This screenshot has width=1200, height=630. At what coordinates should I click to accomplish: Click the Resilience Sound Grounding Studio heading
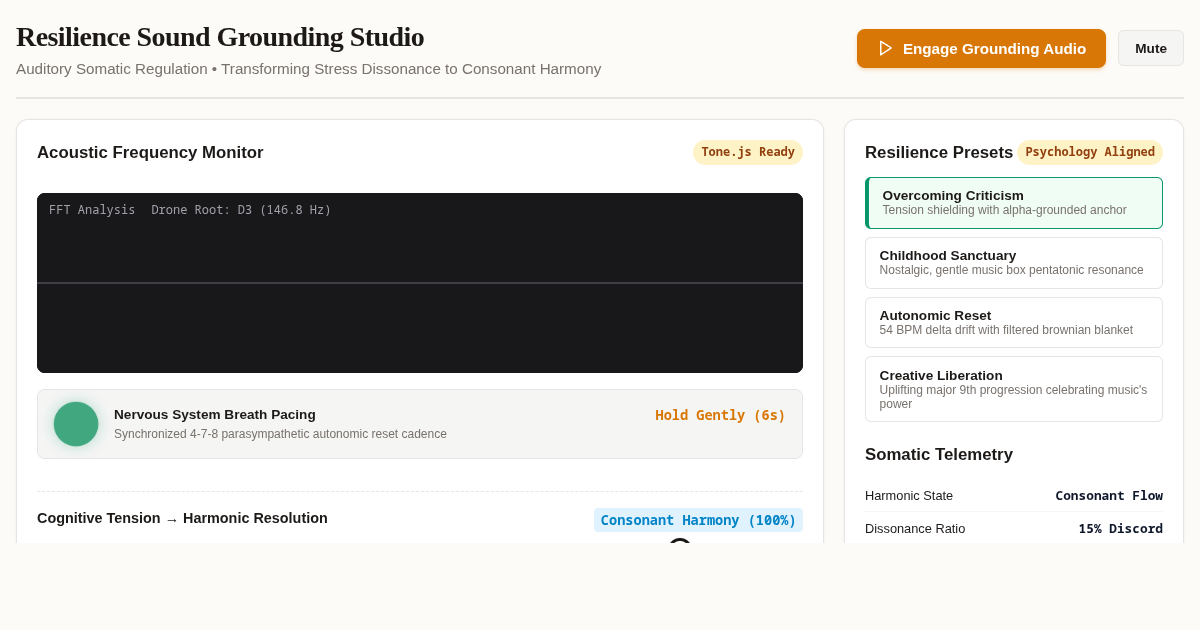tap(220, 37)
